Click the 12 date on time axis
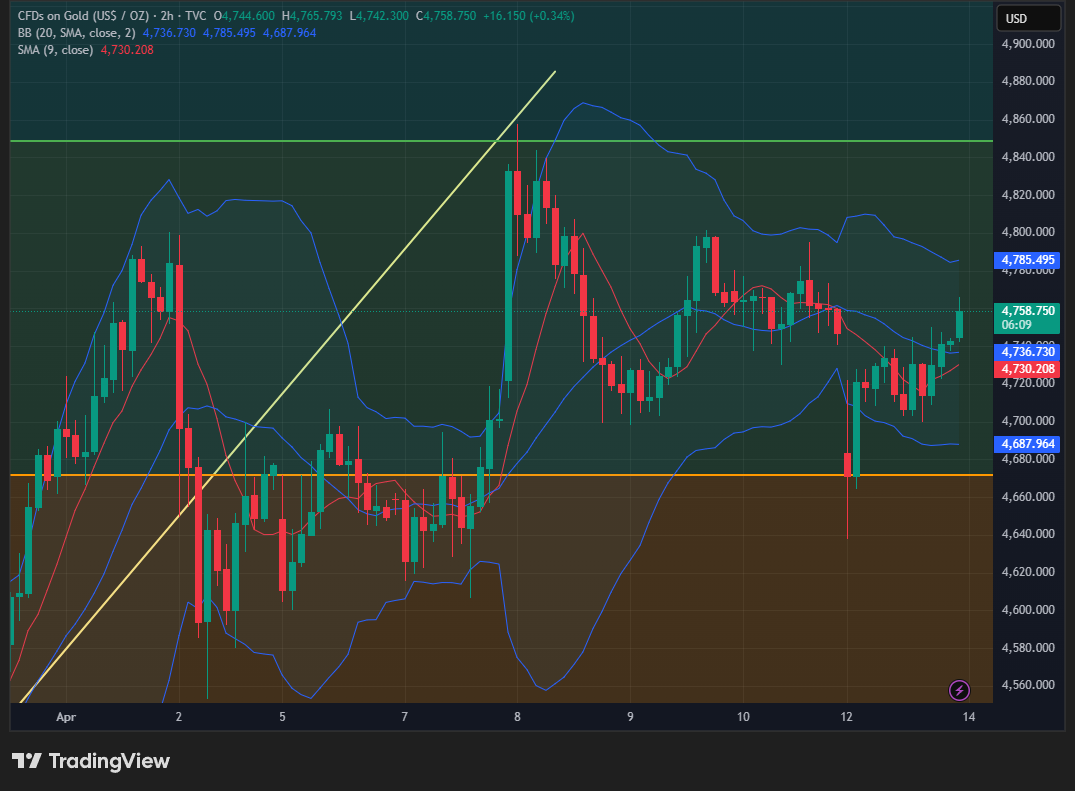 pos(847,717)
